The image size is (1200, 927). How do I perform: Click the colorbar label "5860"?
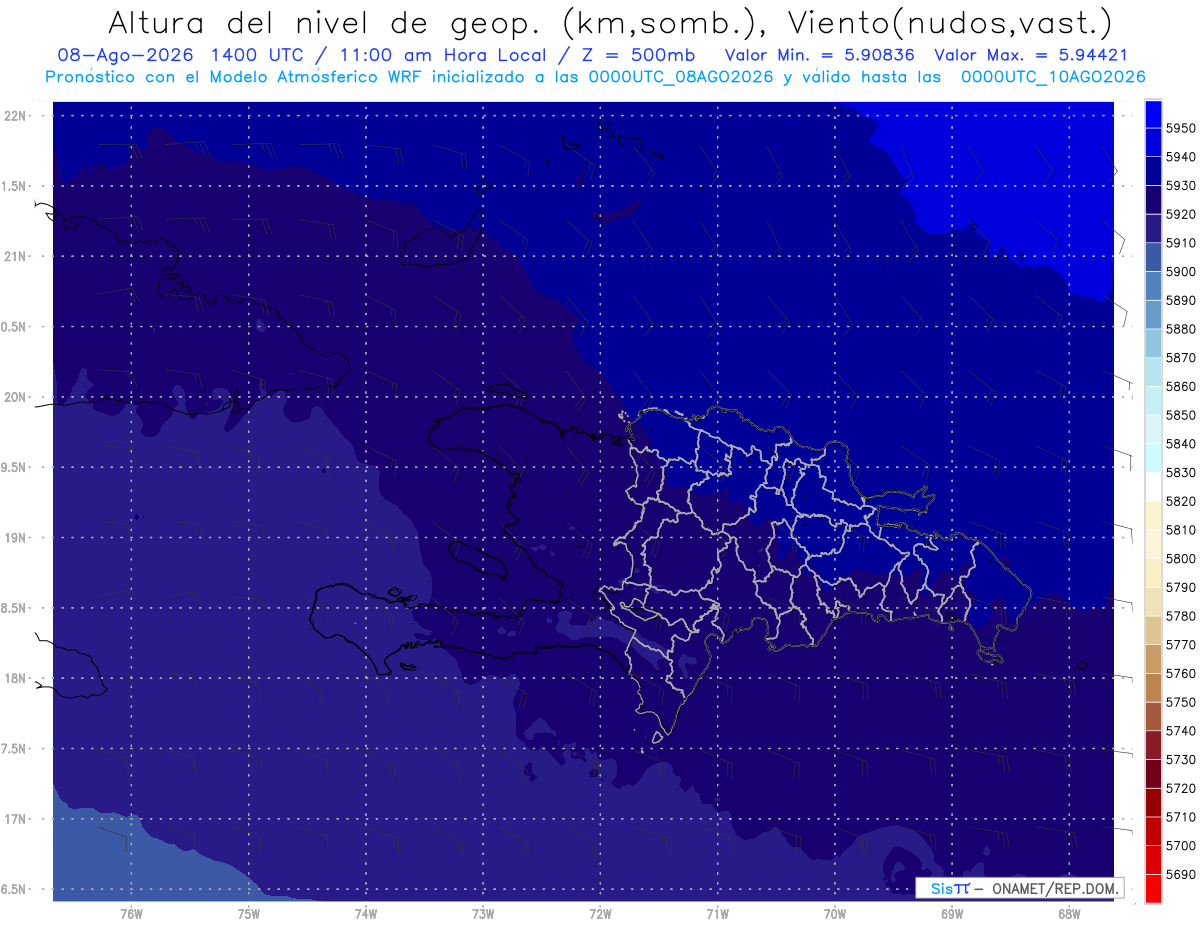[x=1183, y=386]
